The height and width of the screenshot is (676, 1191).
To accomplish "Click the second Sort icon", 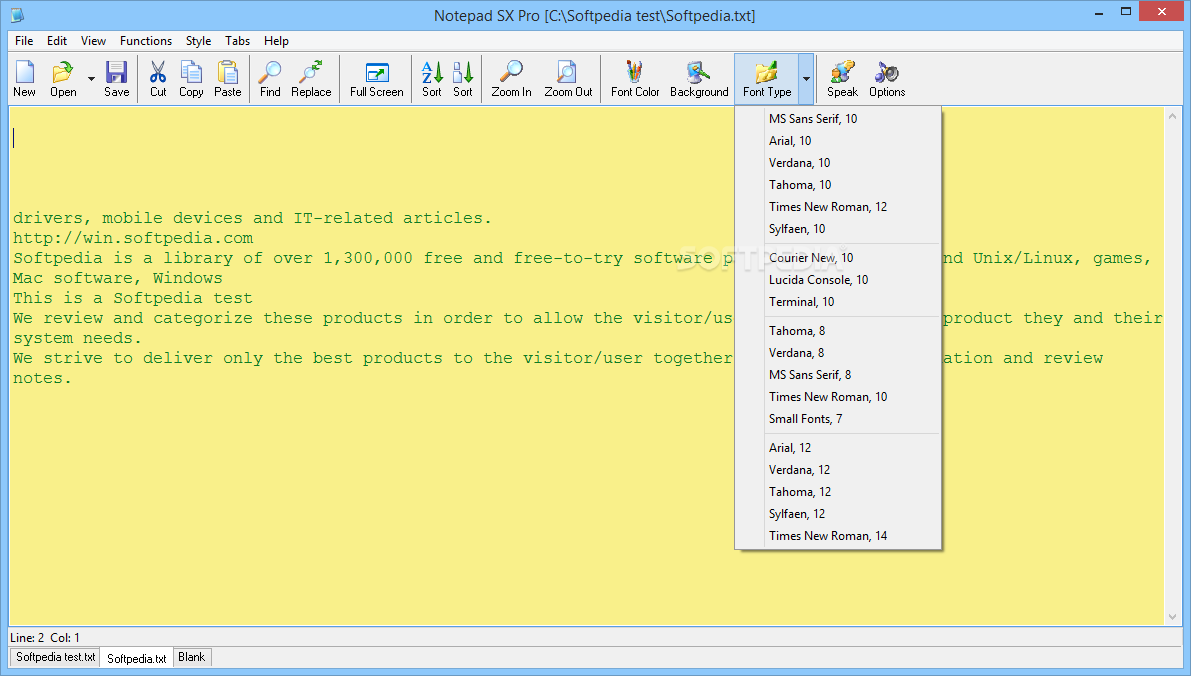I will [463, 79].
